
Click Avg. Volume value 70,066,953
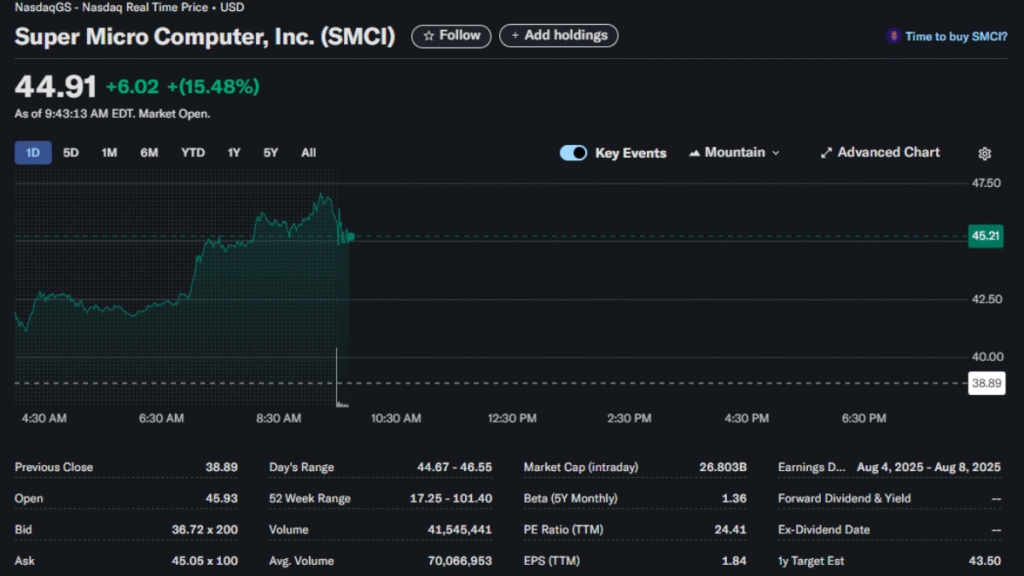pos(460,561)
